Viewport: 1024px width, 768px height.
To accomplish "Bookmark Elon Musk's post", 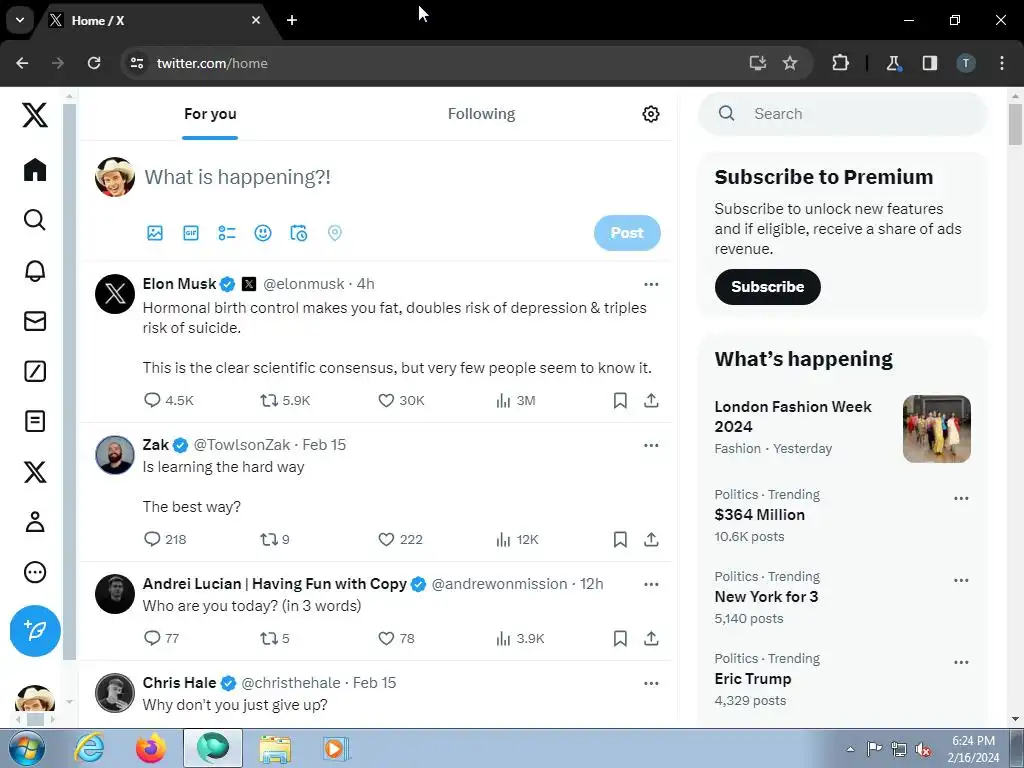I will (620, 400).
